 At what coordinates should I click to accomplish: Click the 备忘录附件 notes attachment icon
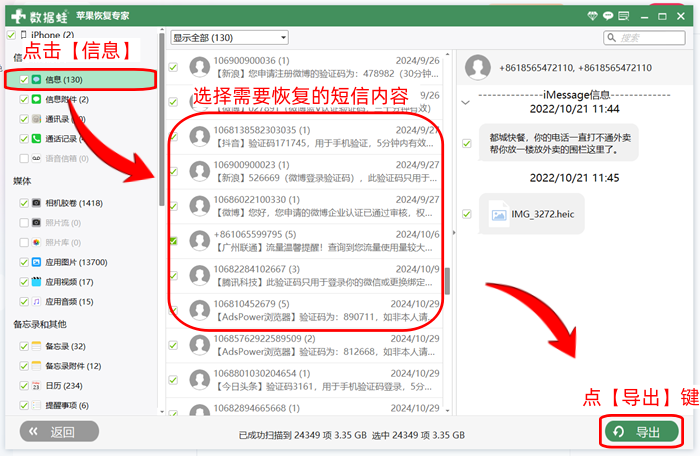click(x=36, y=366)
